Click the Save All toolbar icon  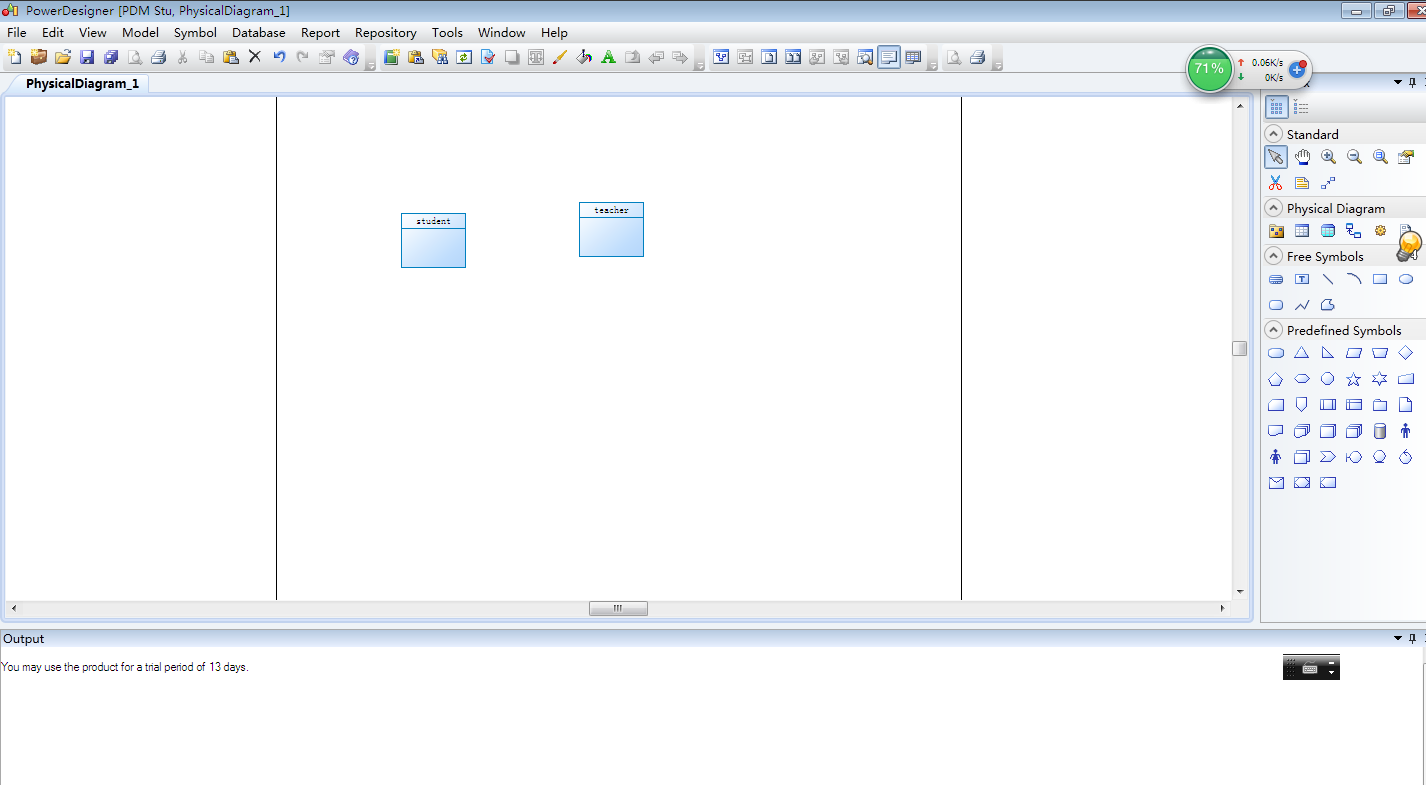pyautogui.click(x=111, y=57)
